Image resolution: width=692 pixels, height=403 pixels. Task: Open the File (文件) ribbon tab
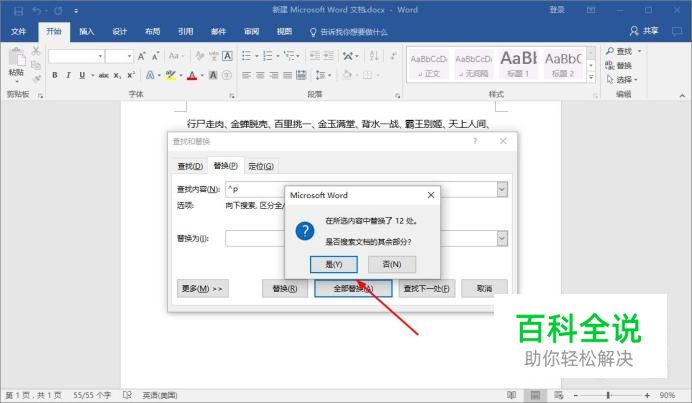coord(19,31)
